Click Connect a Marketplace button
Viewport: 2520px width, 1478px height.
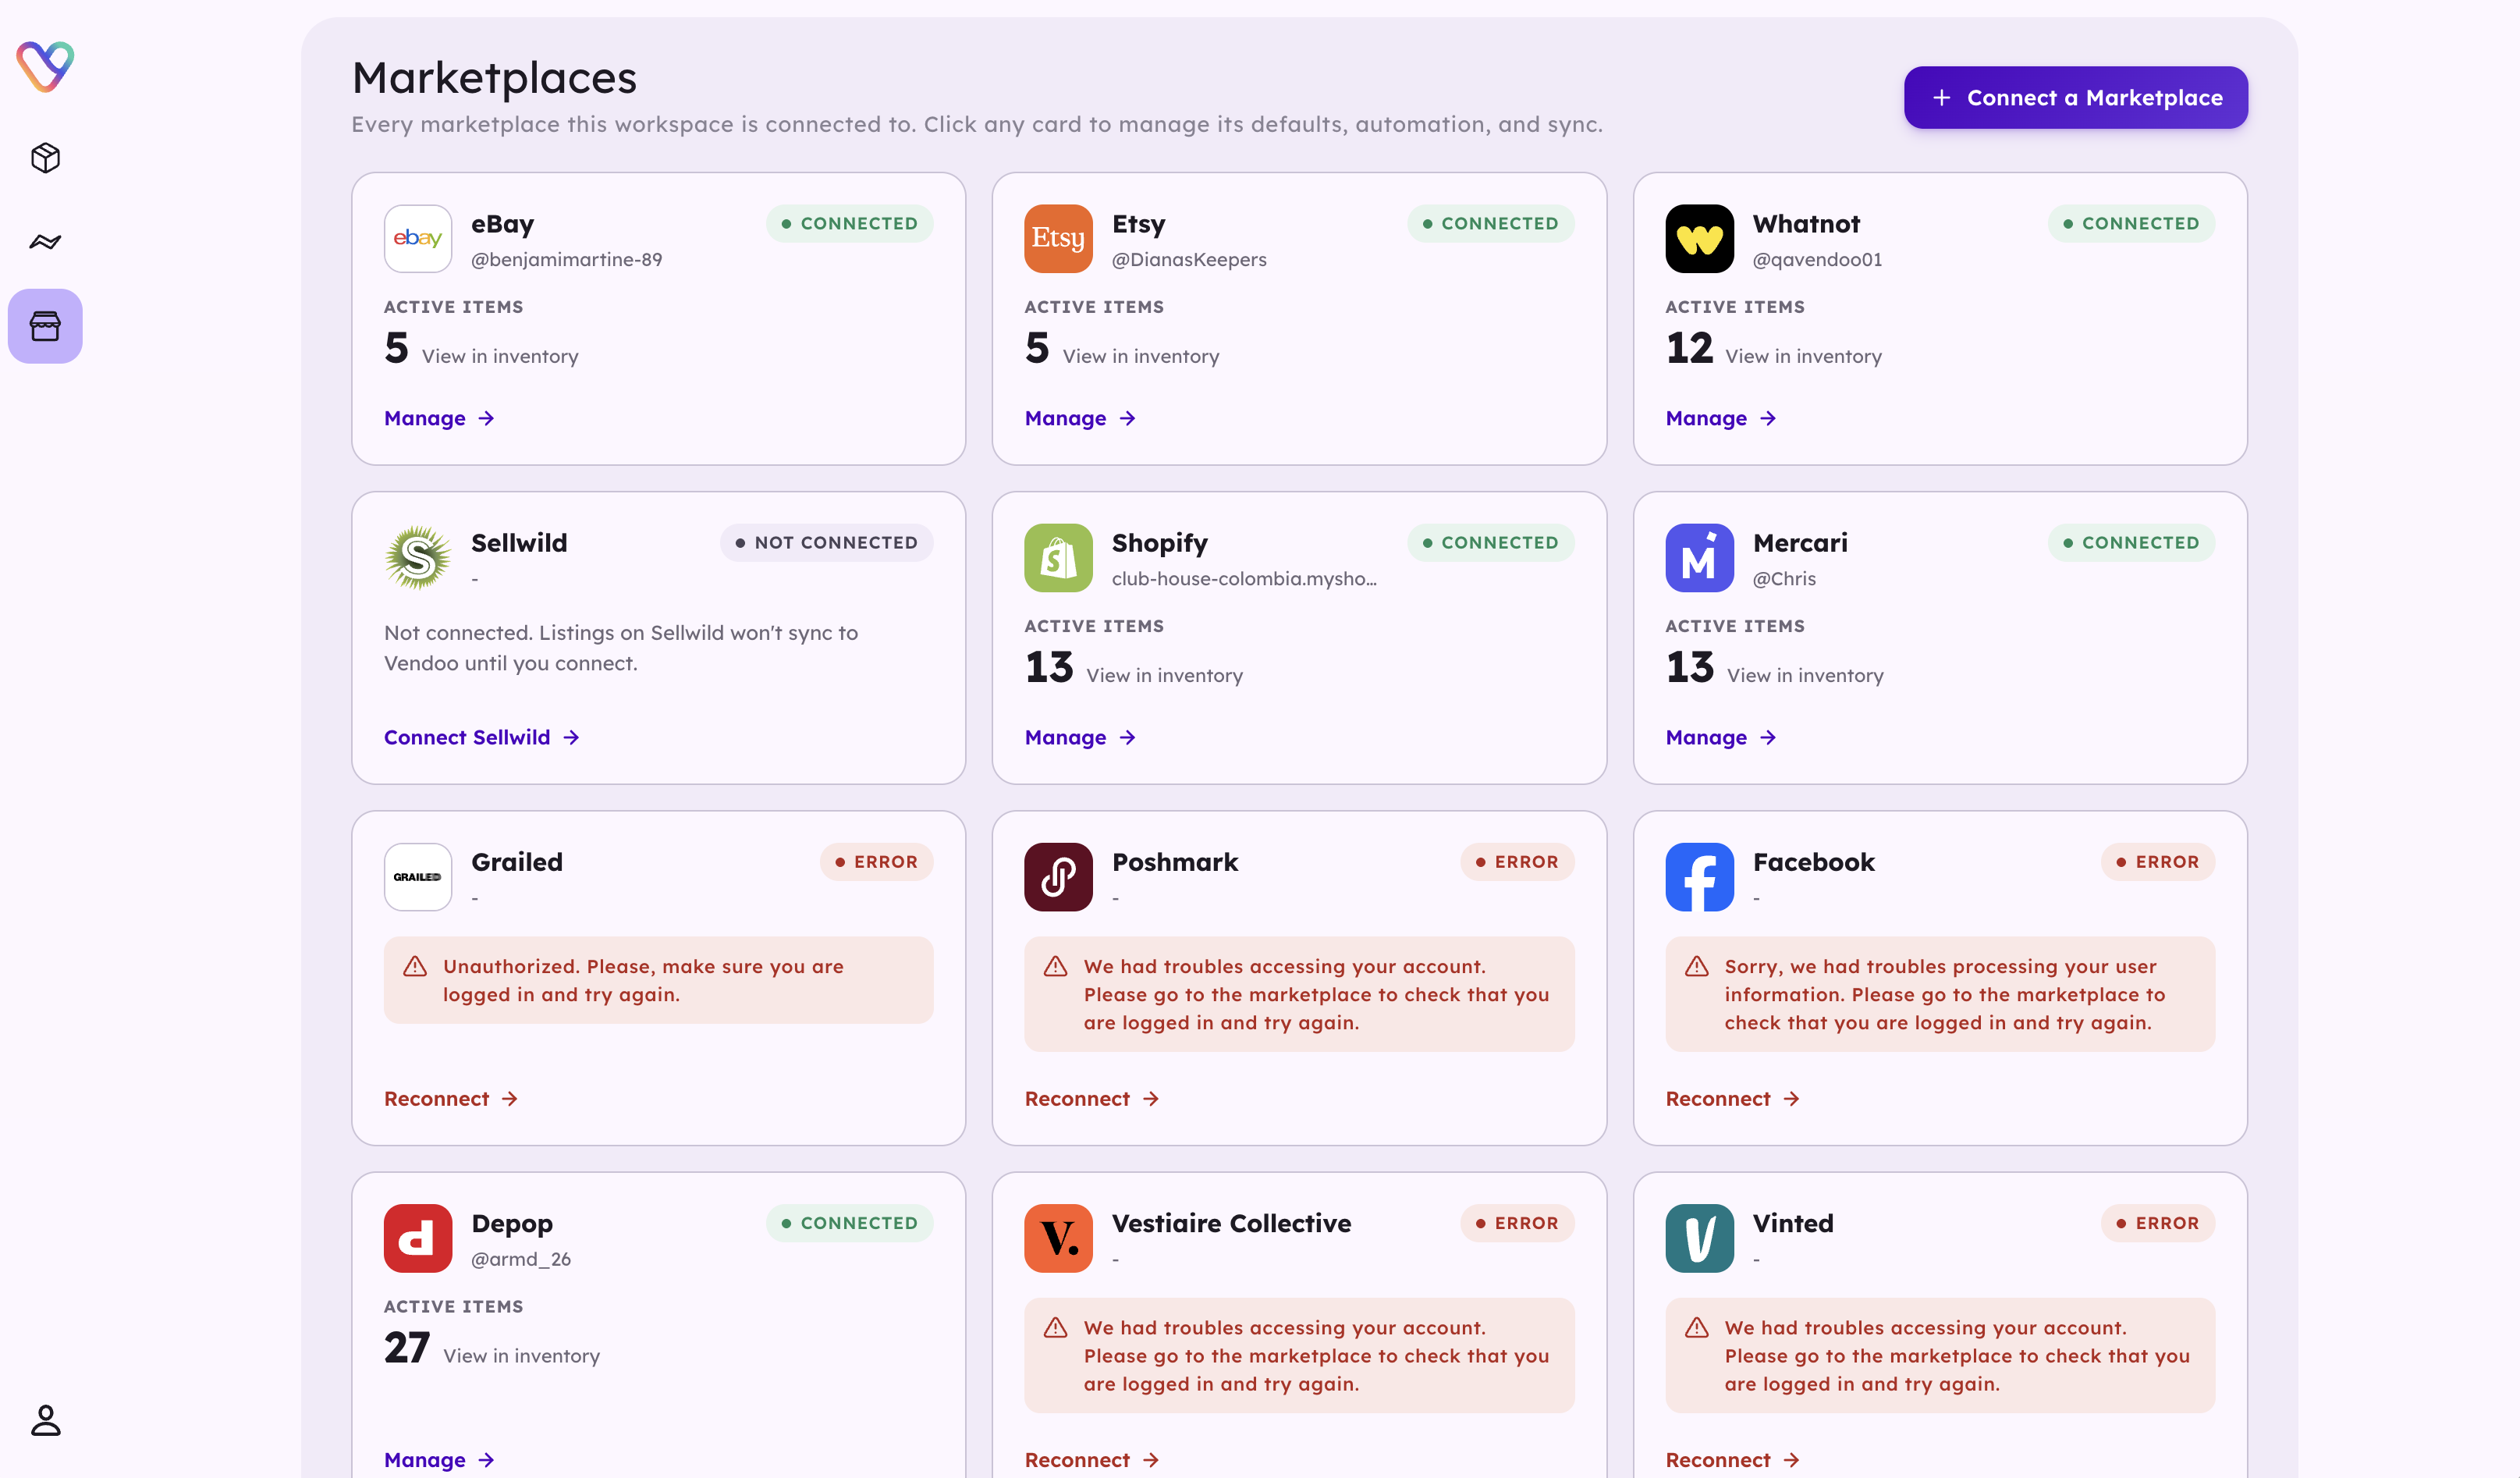pyautogui.click(x=2075, y=97)
